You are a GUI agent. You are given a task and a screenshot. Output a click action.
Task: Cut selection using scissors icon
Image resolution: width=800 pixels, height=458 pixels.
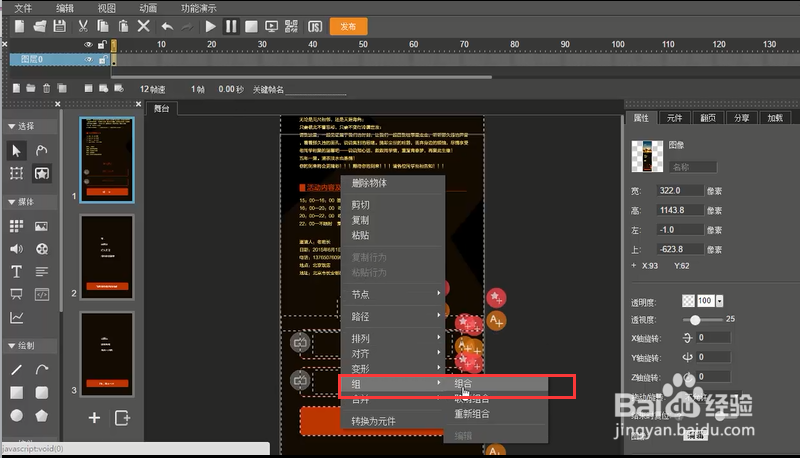tap(83, 26)
